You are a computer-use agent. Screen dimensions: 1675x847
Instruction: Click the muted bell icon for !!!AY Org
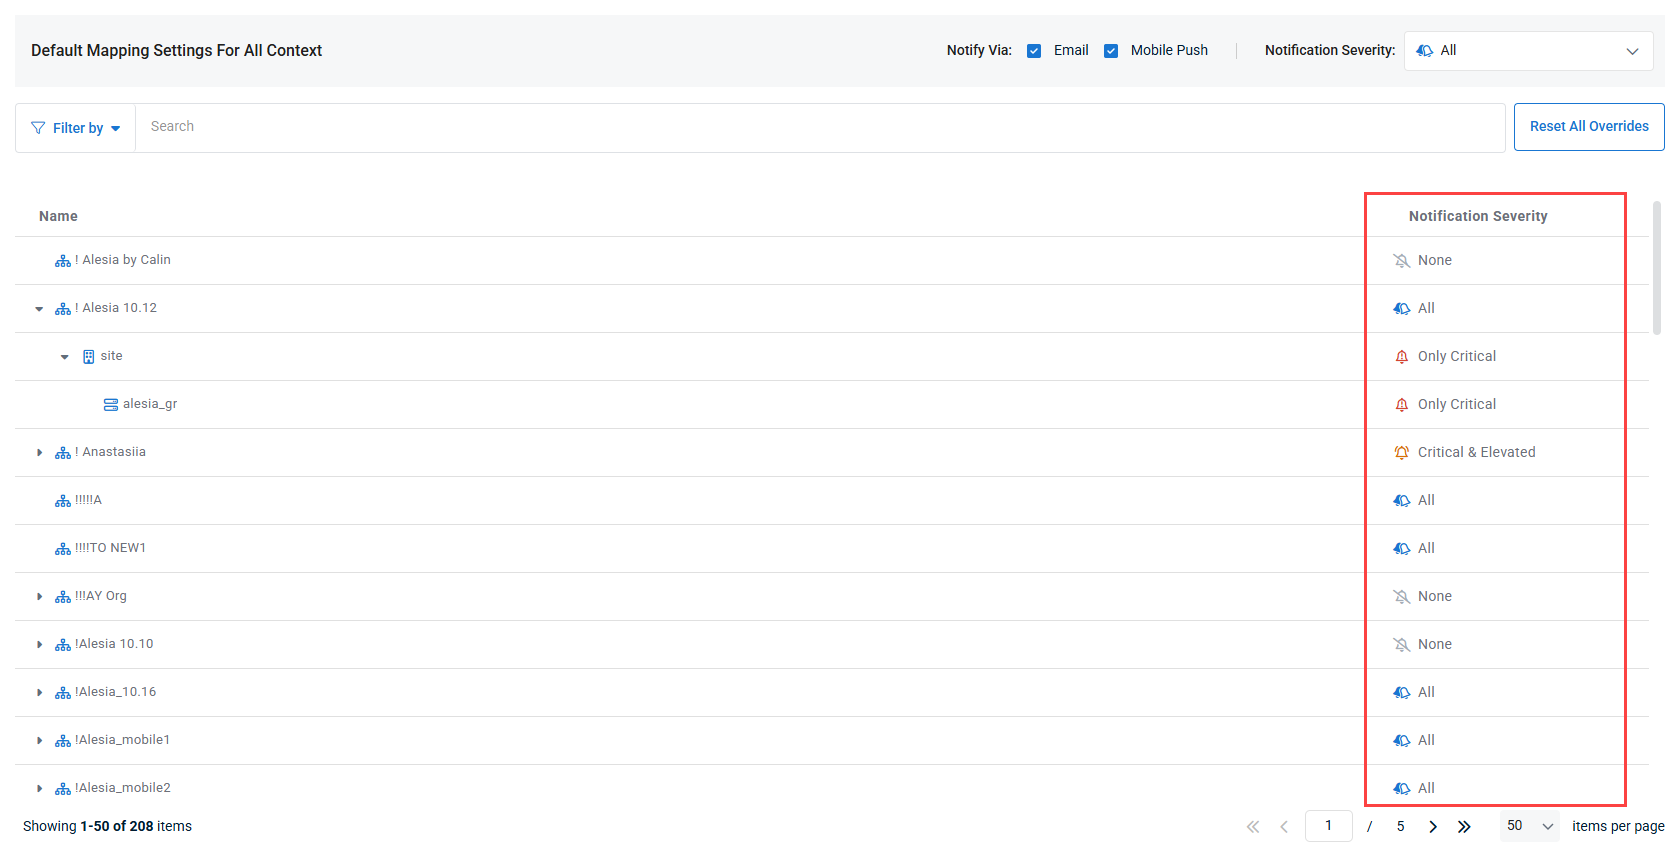(1402, 597)
